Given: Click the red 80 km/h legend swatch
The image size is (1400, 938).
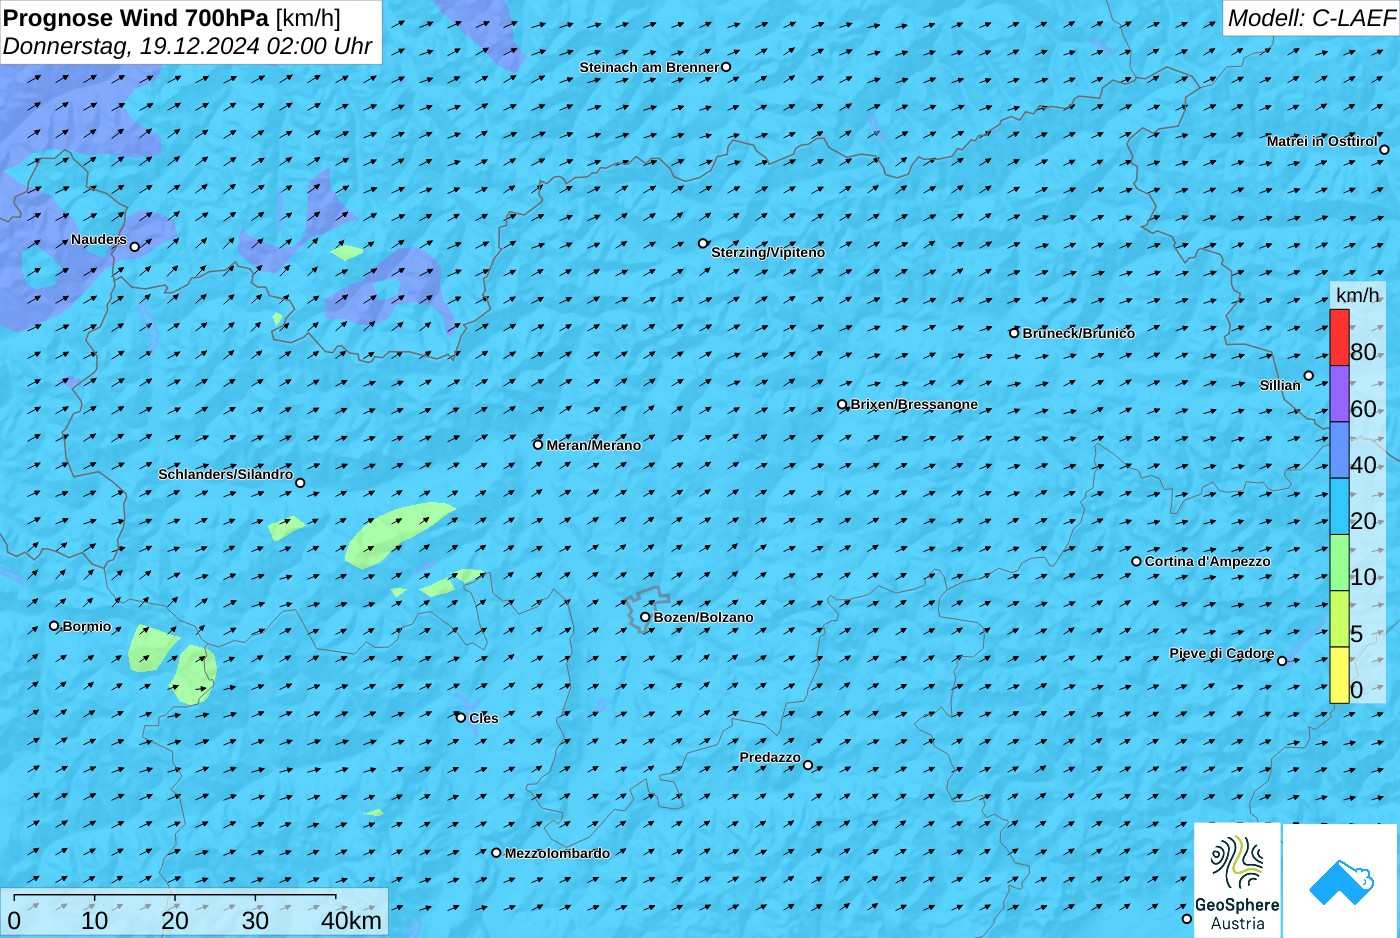Looking at the screenshot, I should [x=1339, y=338].
